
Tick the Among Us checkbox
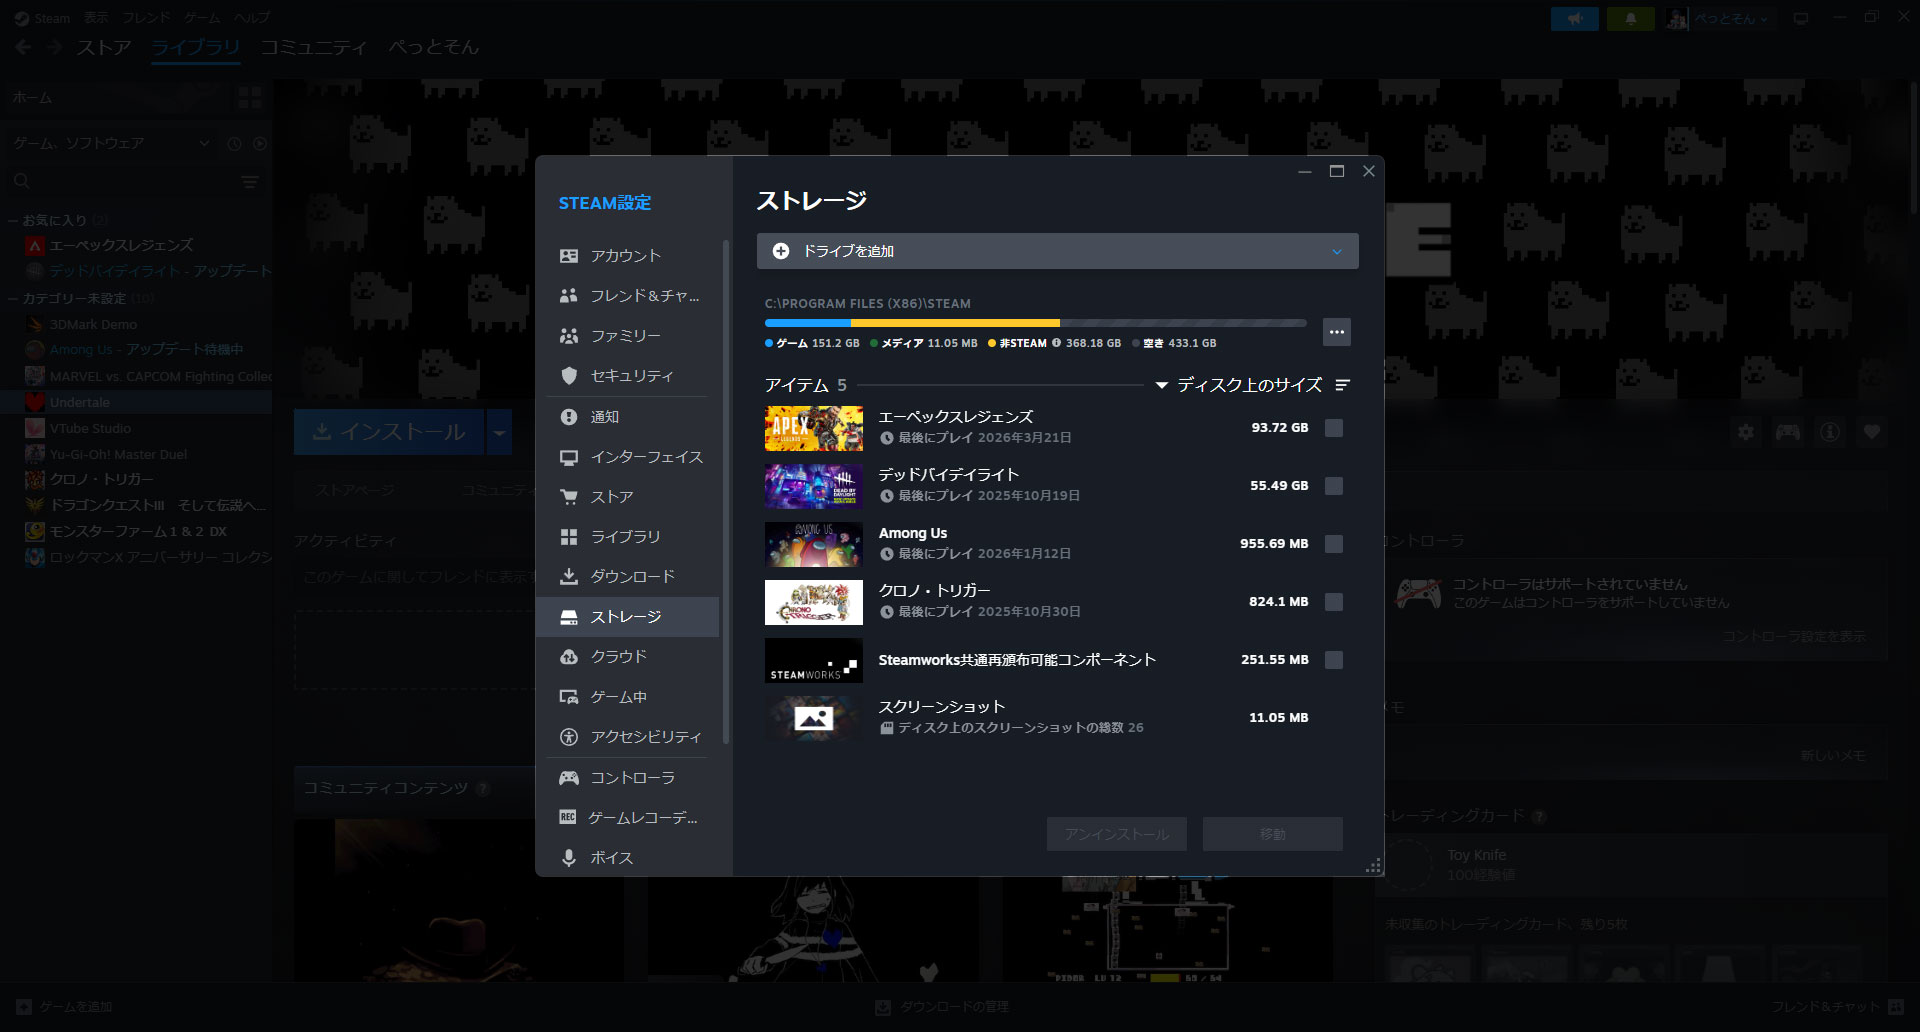(x=1333, y=544)
